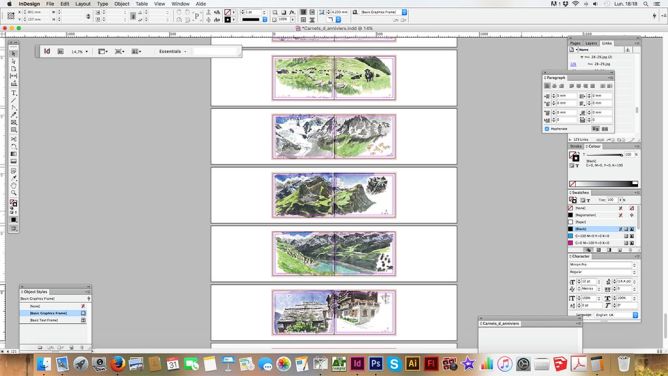Expand the link info disclosure triangle in Links panel
The height and width of the screenshot is (376, 668).
coord(570,140)
